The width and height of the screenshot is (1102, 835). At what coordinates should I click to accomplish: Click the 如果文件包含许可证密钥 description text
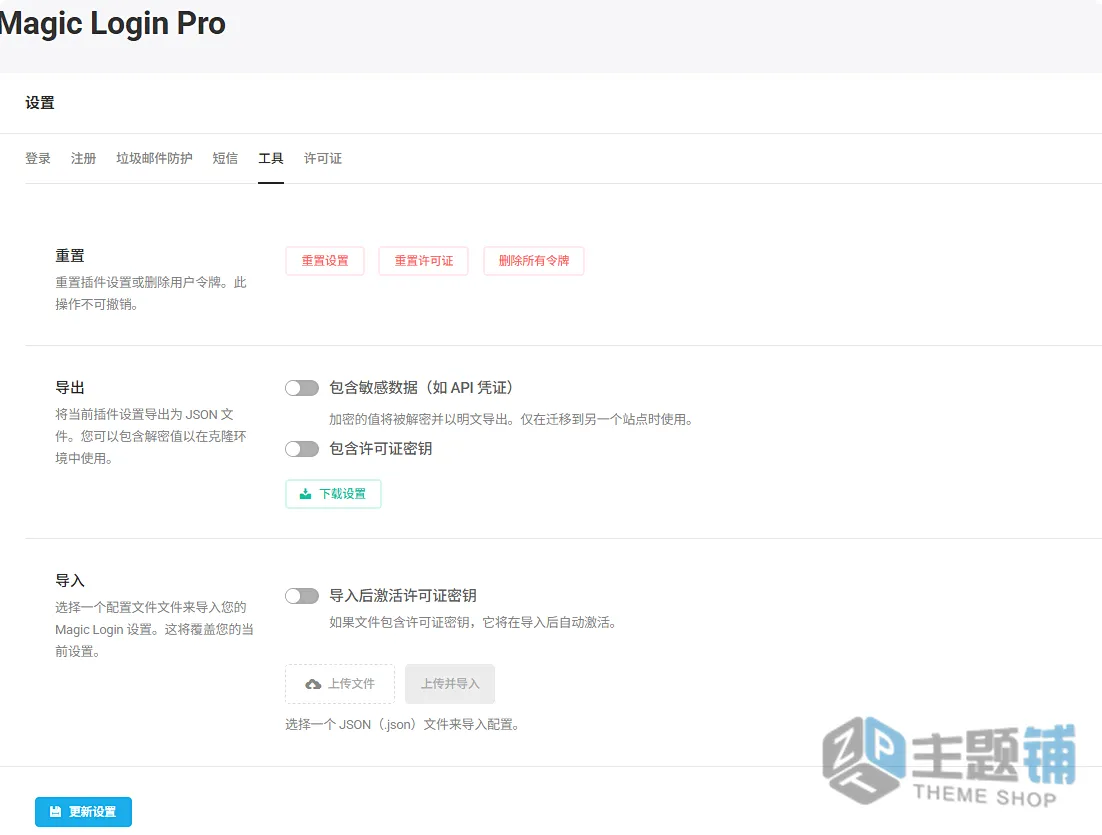click(474, 622)
